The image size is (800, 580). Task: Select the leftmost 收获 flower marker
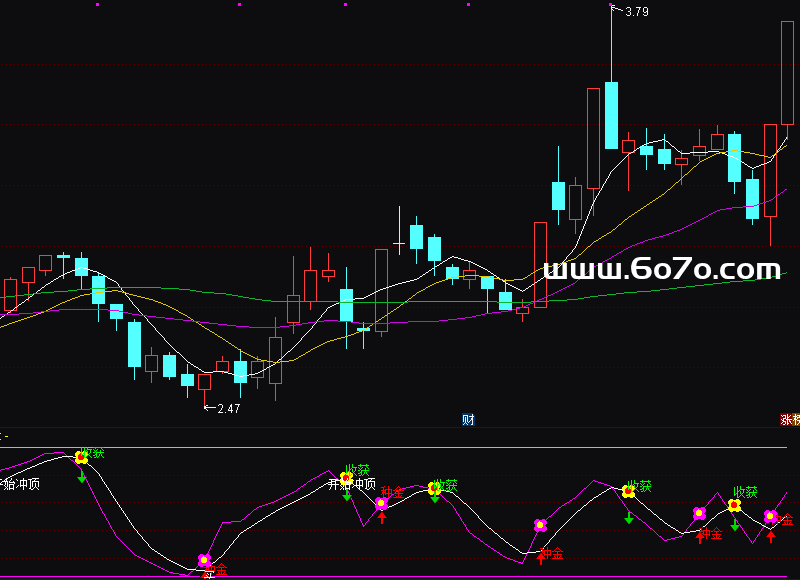[82, 457]
